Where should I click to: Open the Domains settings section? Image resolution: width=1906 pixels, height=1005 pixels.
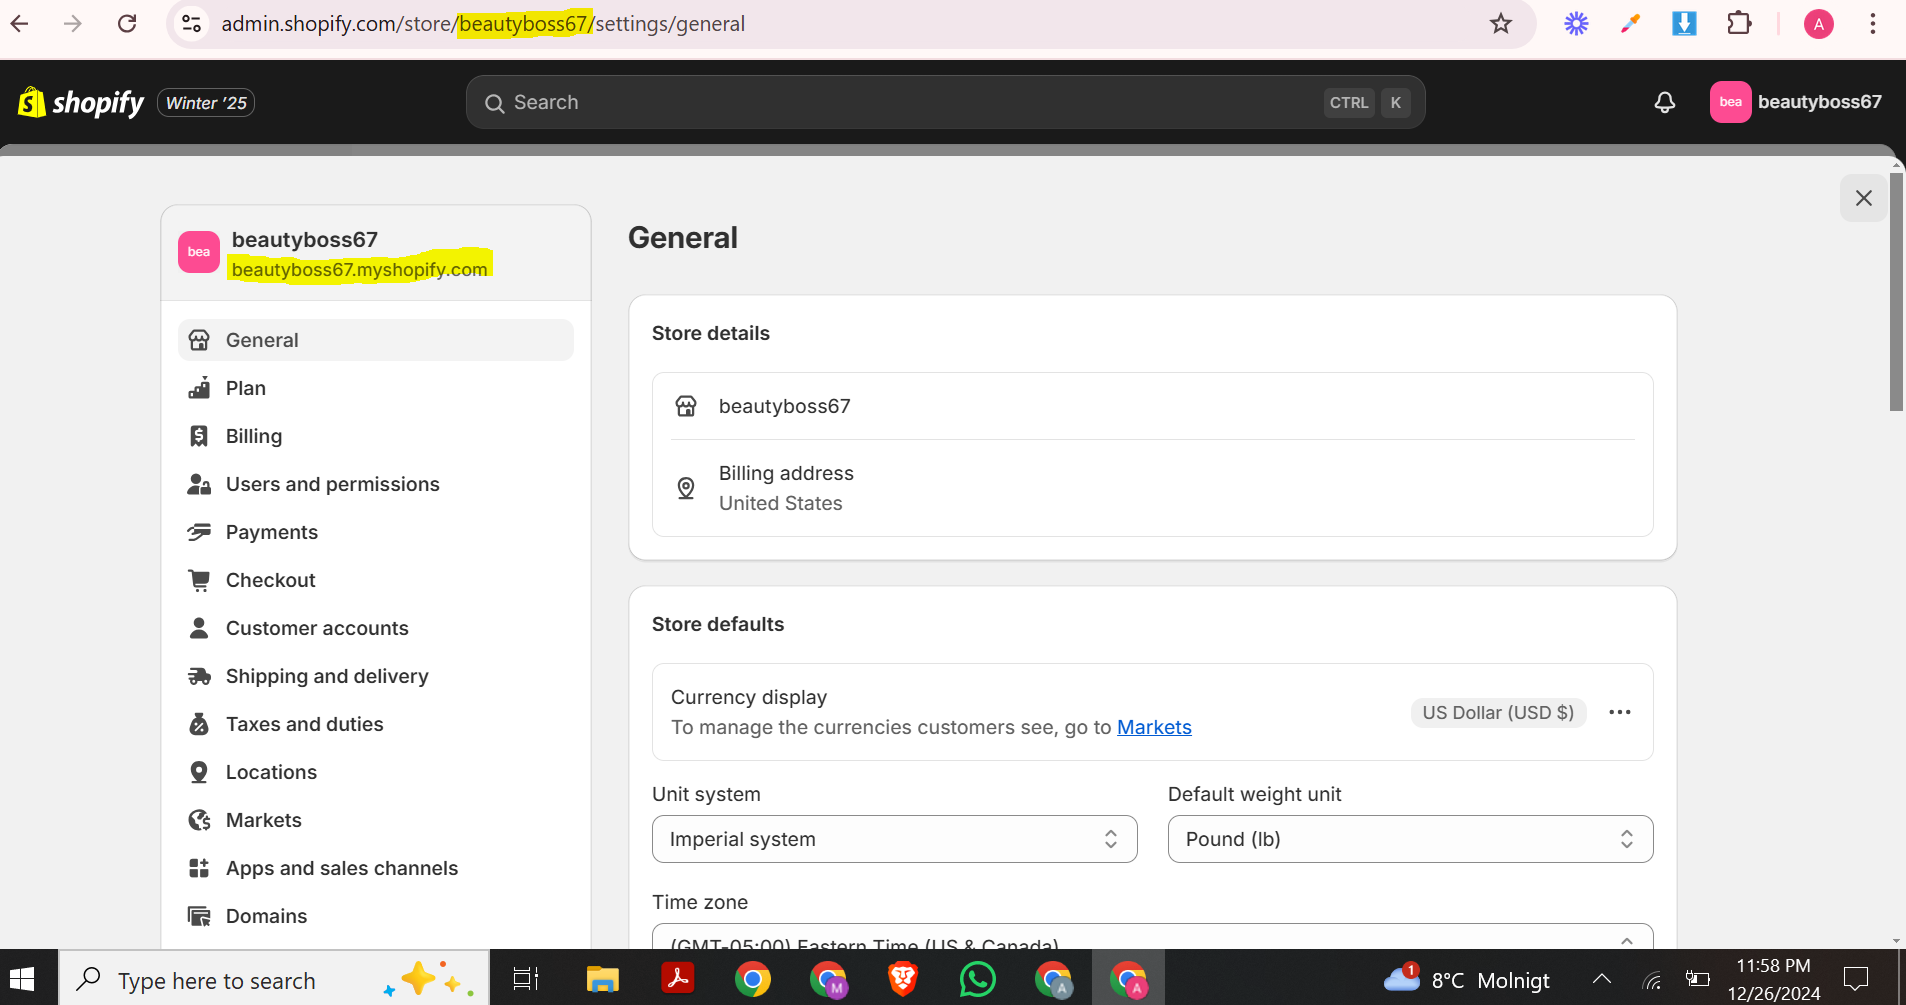tap(265, 915)
